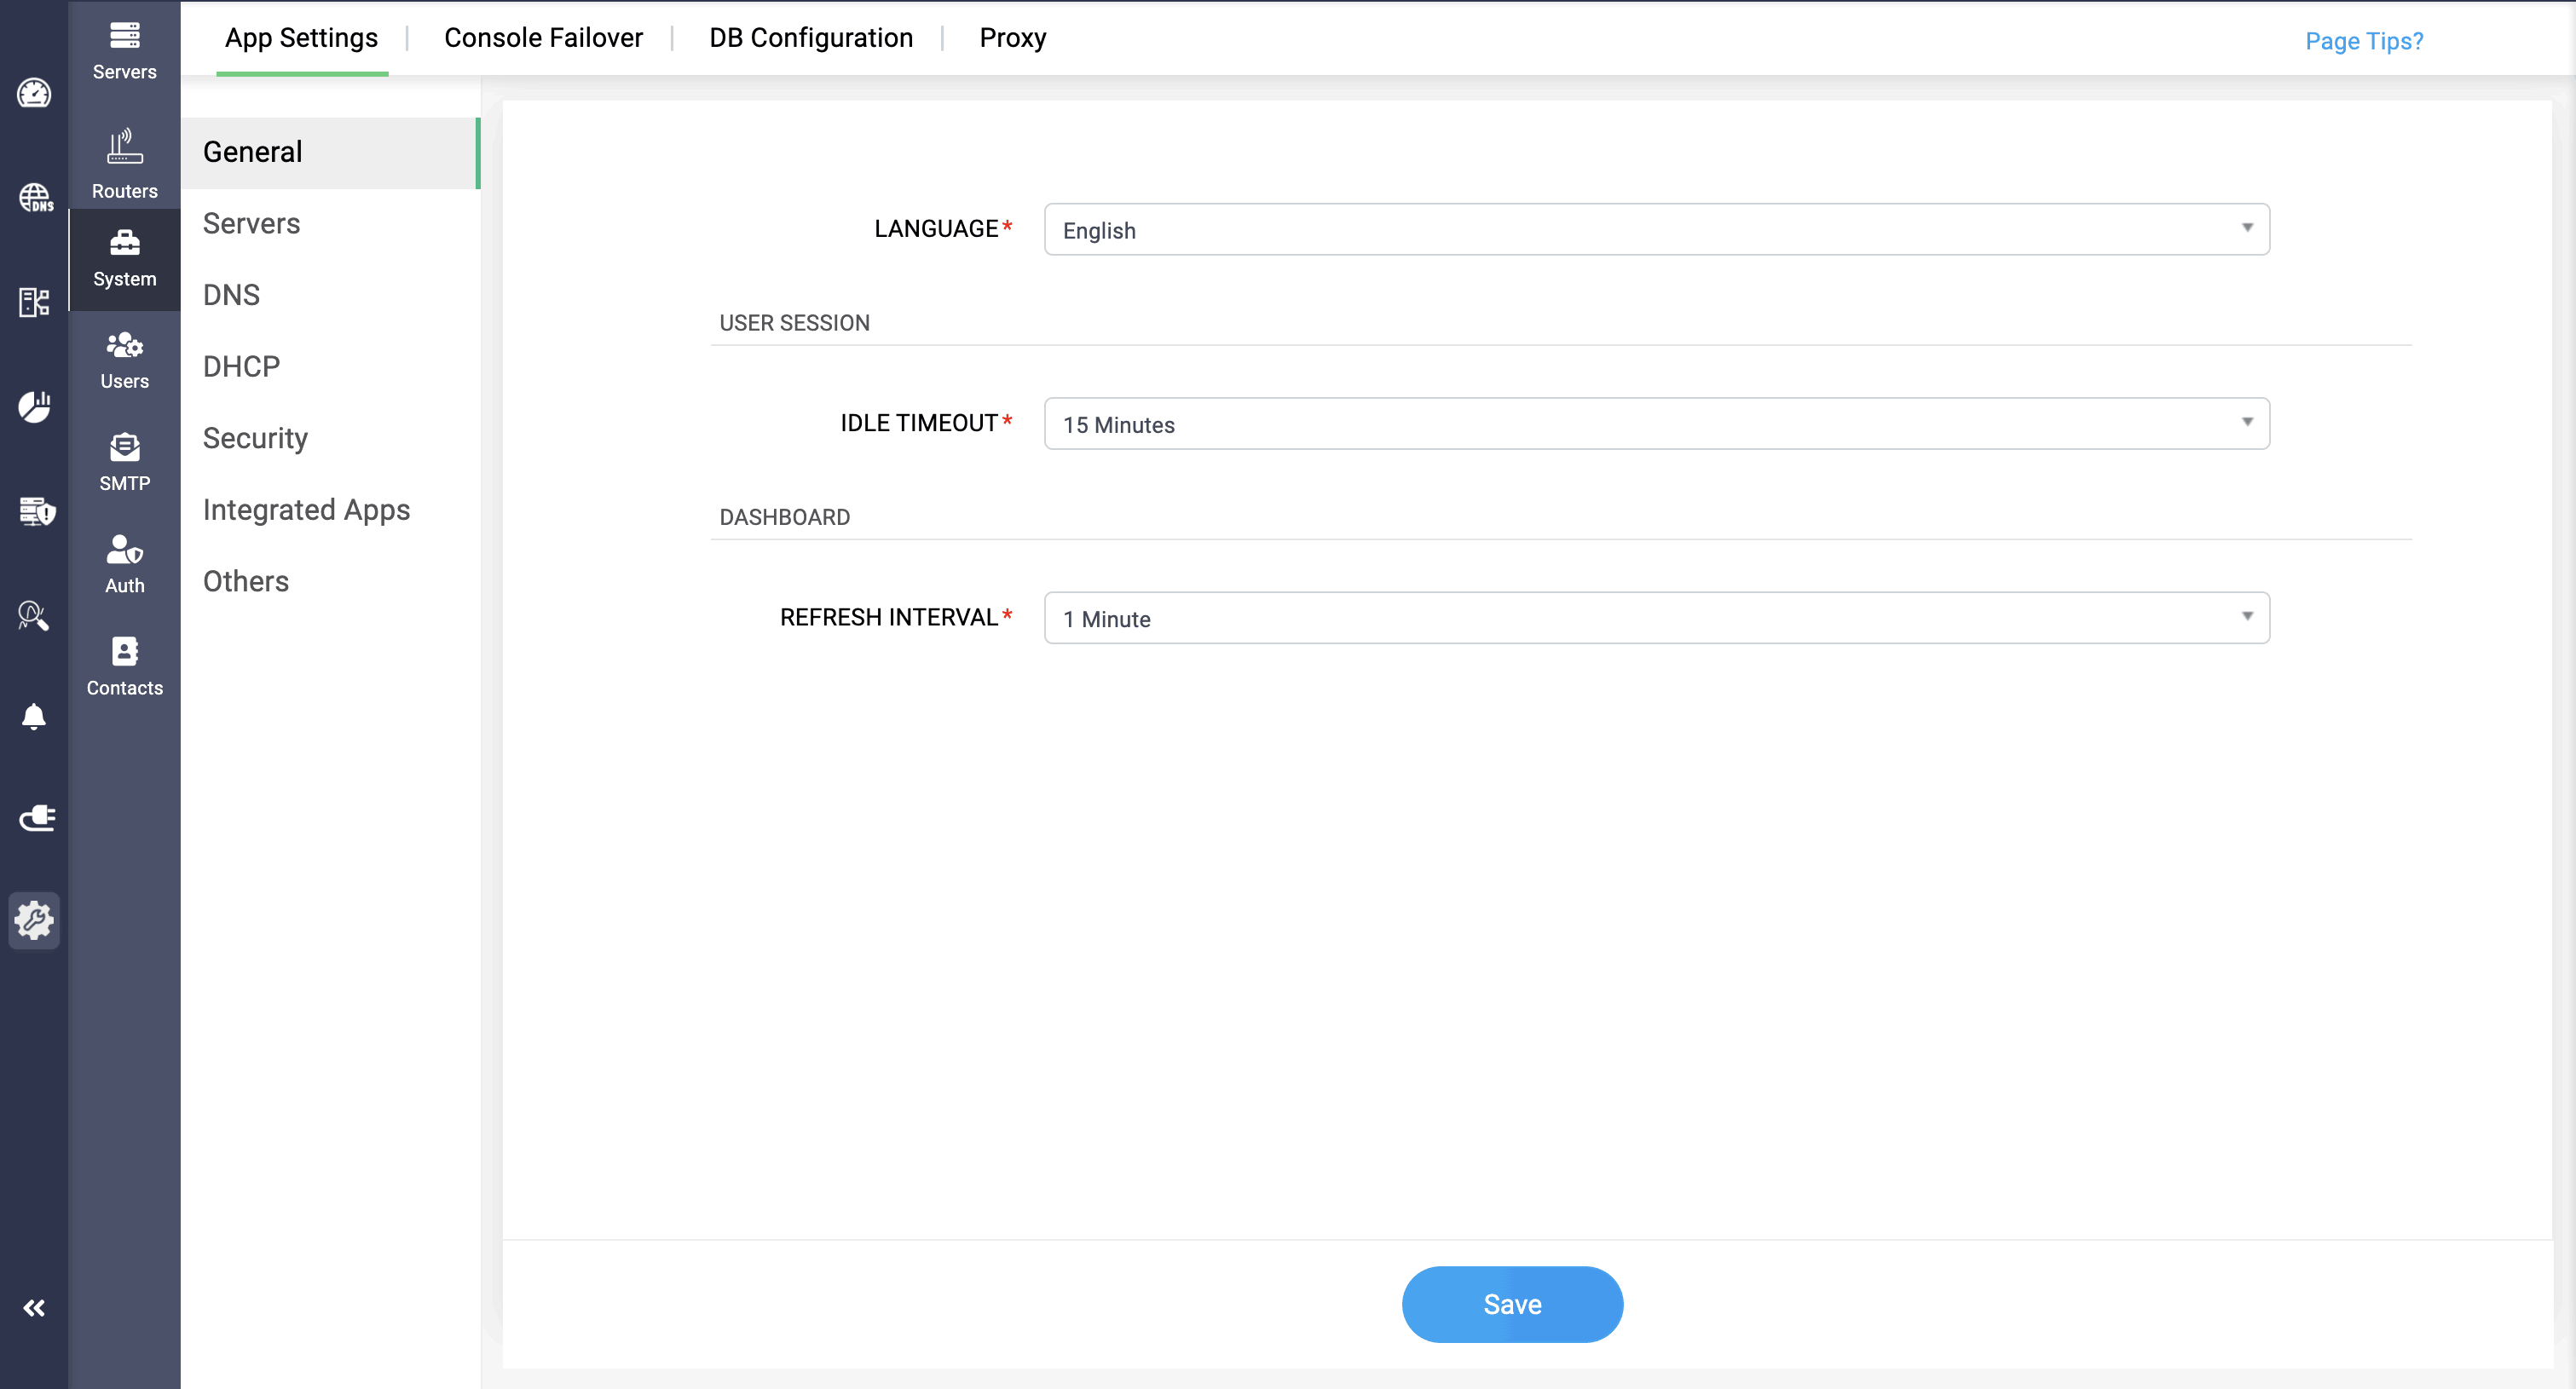This screenshot has width=2576, height=1389.
Task: Open the Idle Timeout dropdown
Action: point(1656,424)
